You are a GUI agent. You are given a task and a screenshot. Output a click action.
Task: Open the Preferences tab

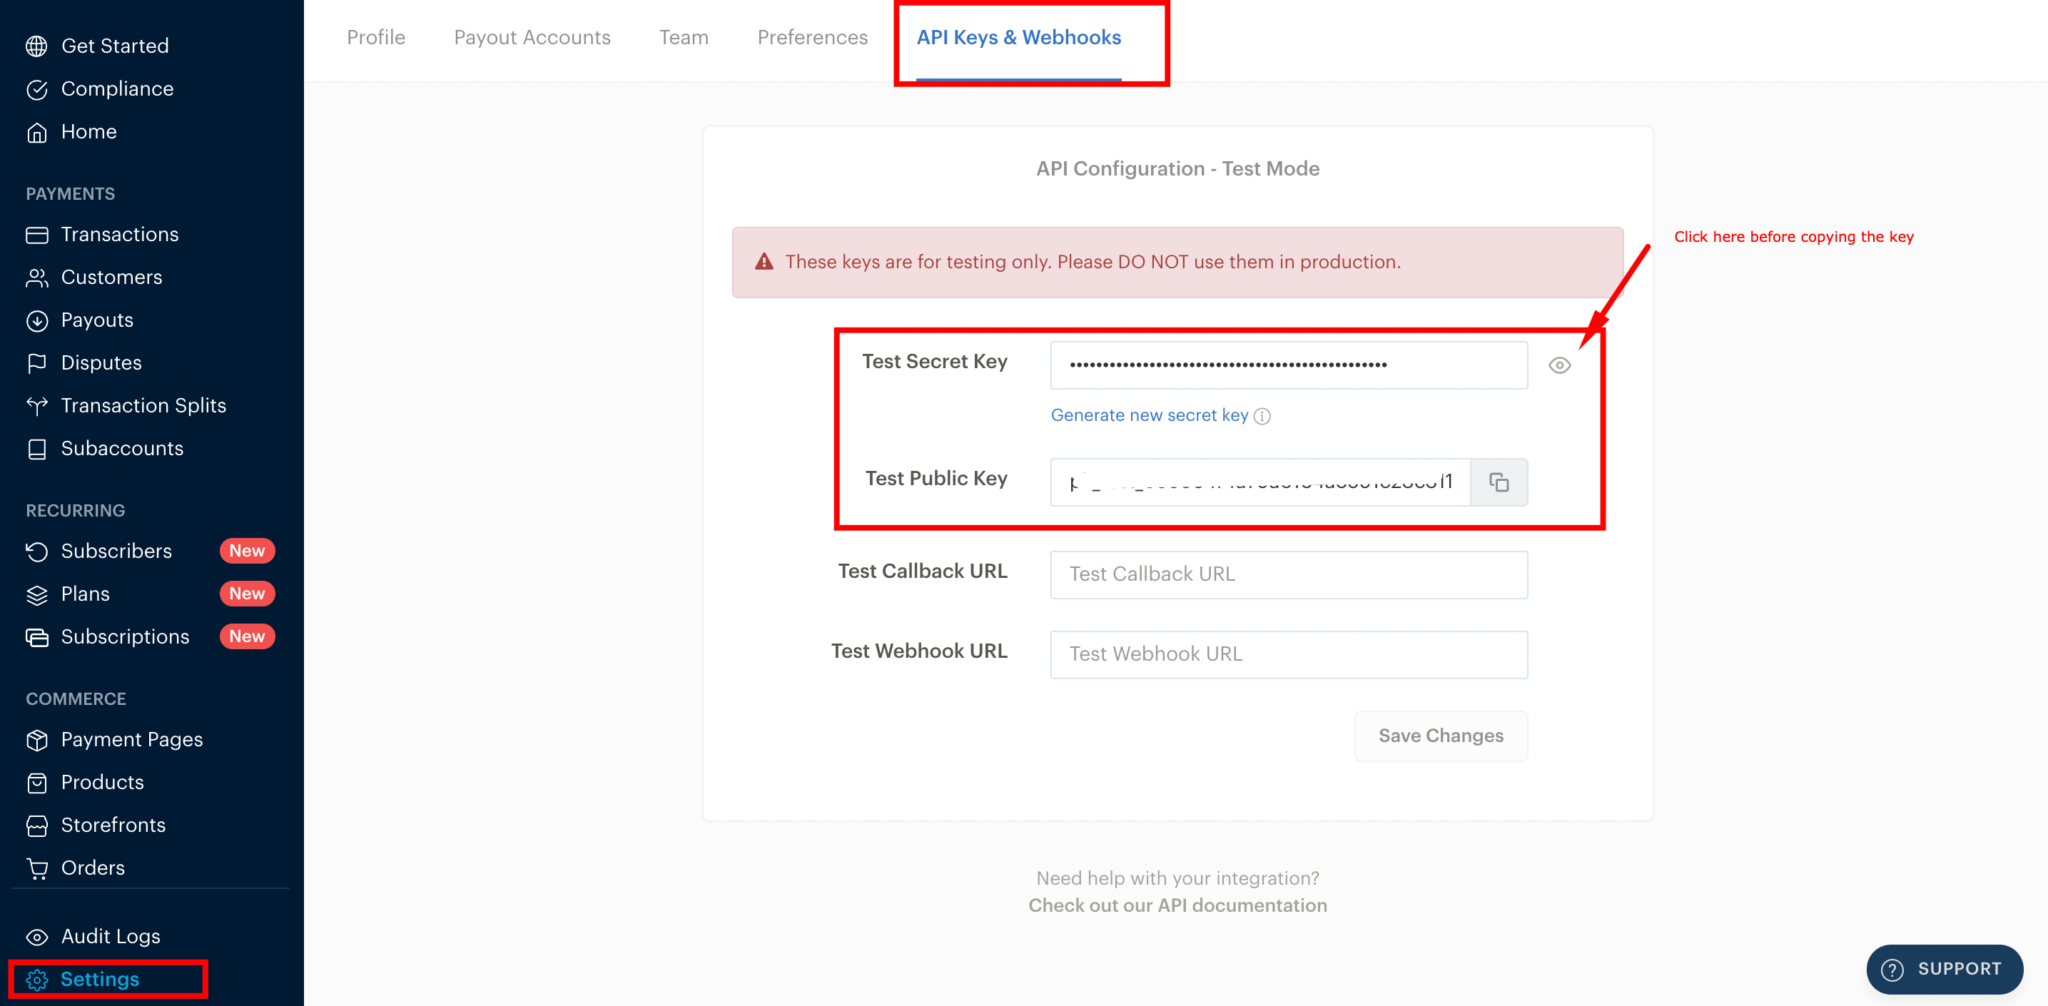(812, 37)
